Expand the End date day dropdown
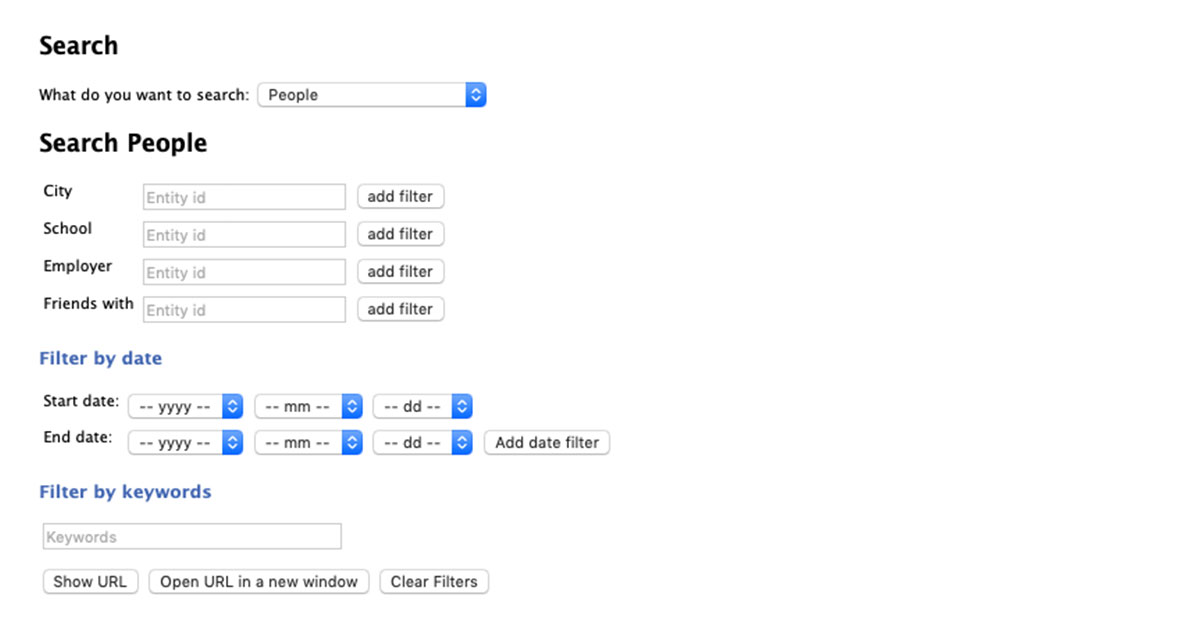Viewport: 1200px width, 630px height. (x=422, y=442)
